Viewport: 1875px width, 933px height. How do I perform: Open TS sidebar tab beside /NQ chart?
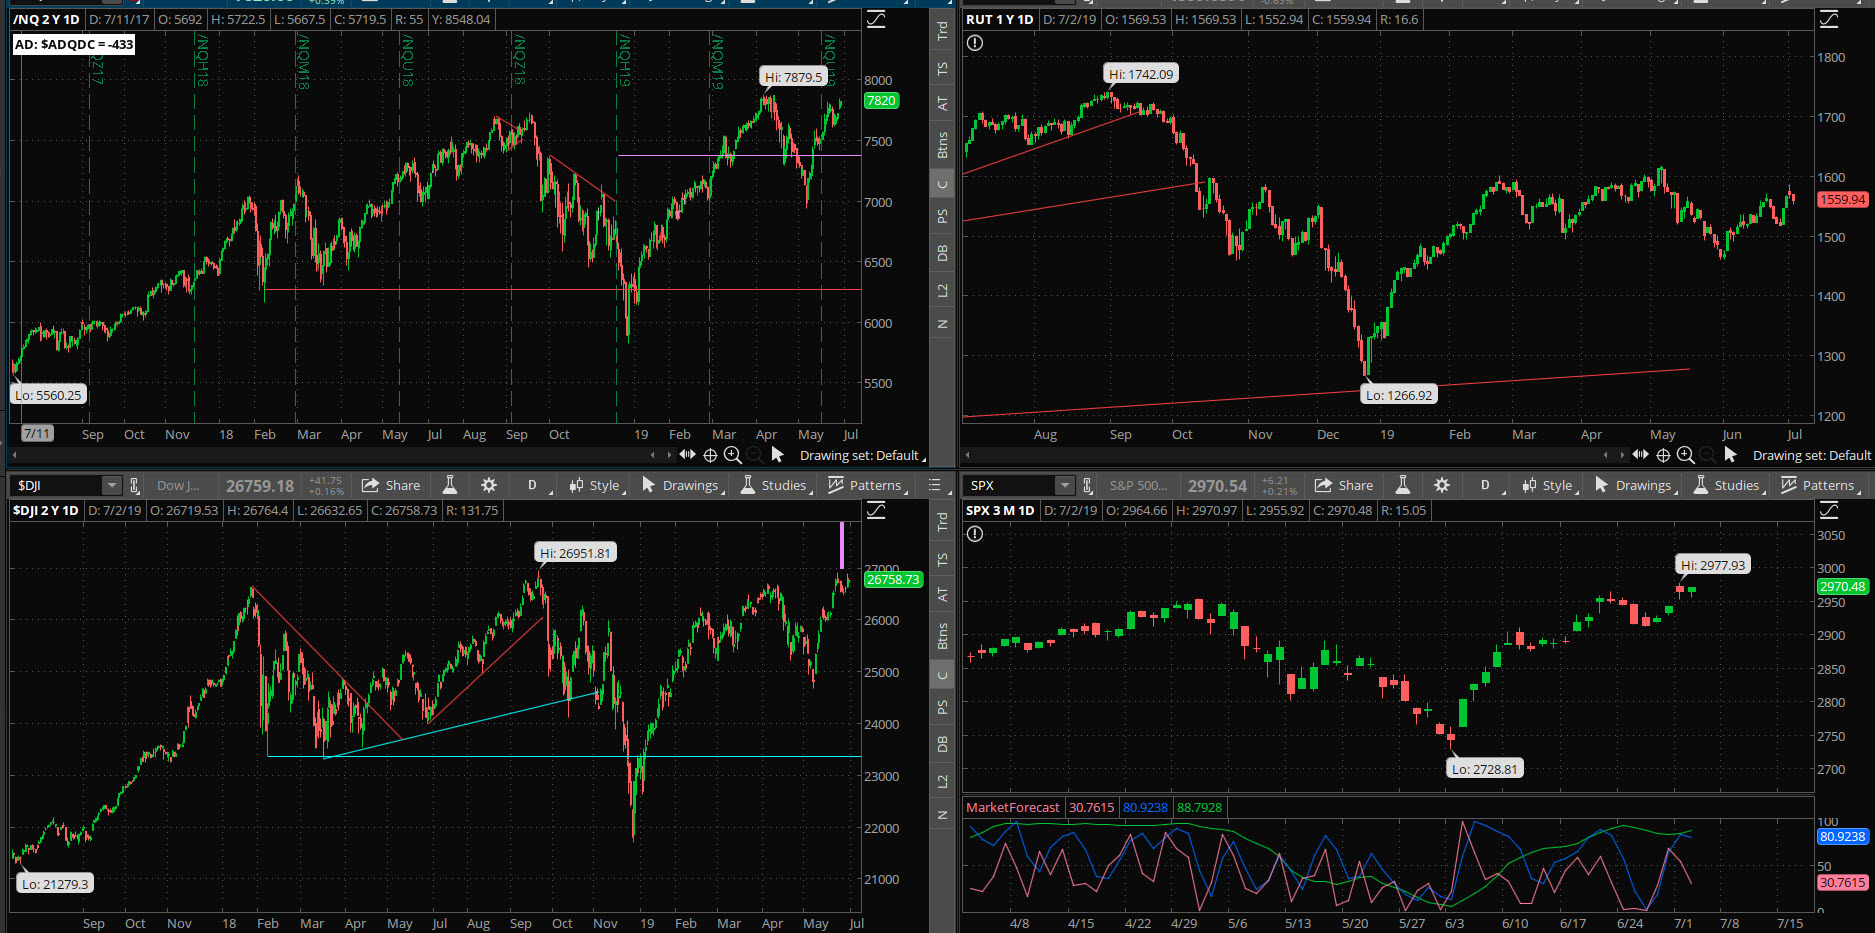[942, 68]
